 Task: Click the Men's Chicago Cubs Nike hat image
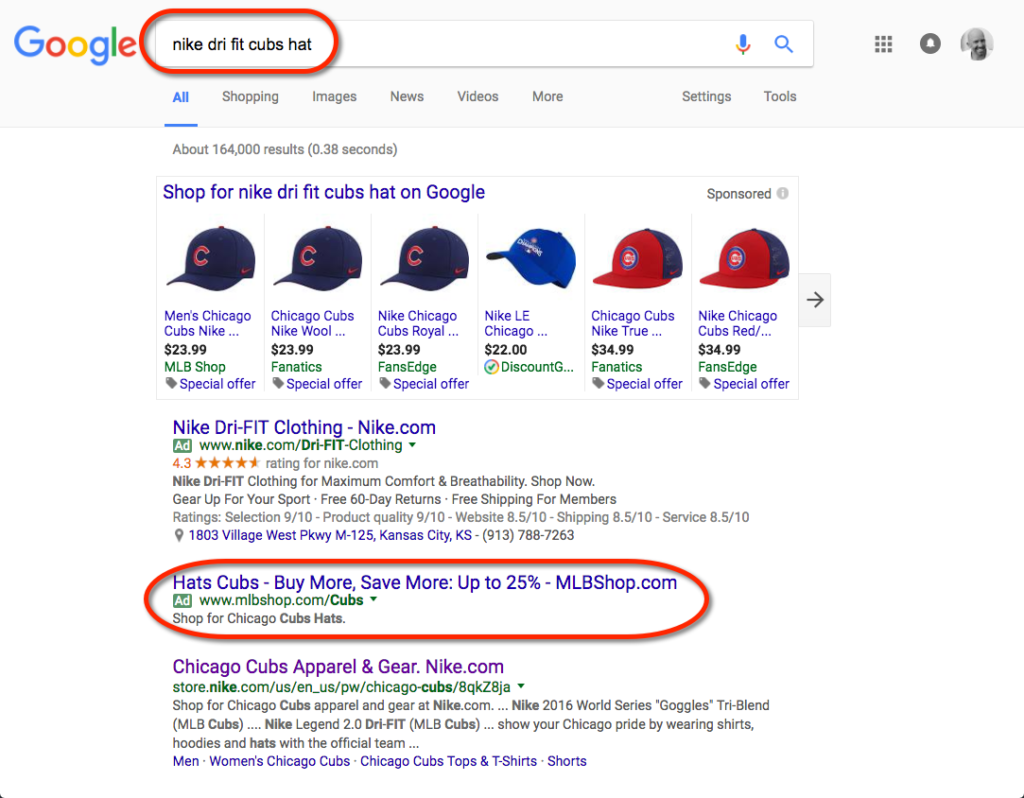(210, 259)
